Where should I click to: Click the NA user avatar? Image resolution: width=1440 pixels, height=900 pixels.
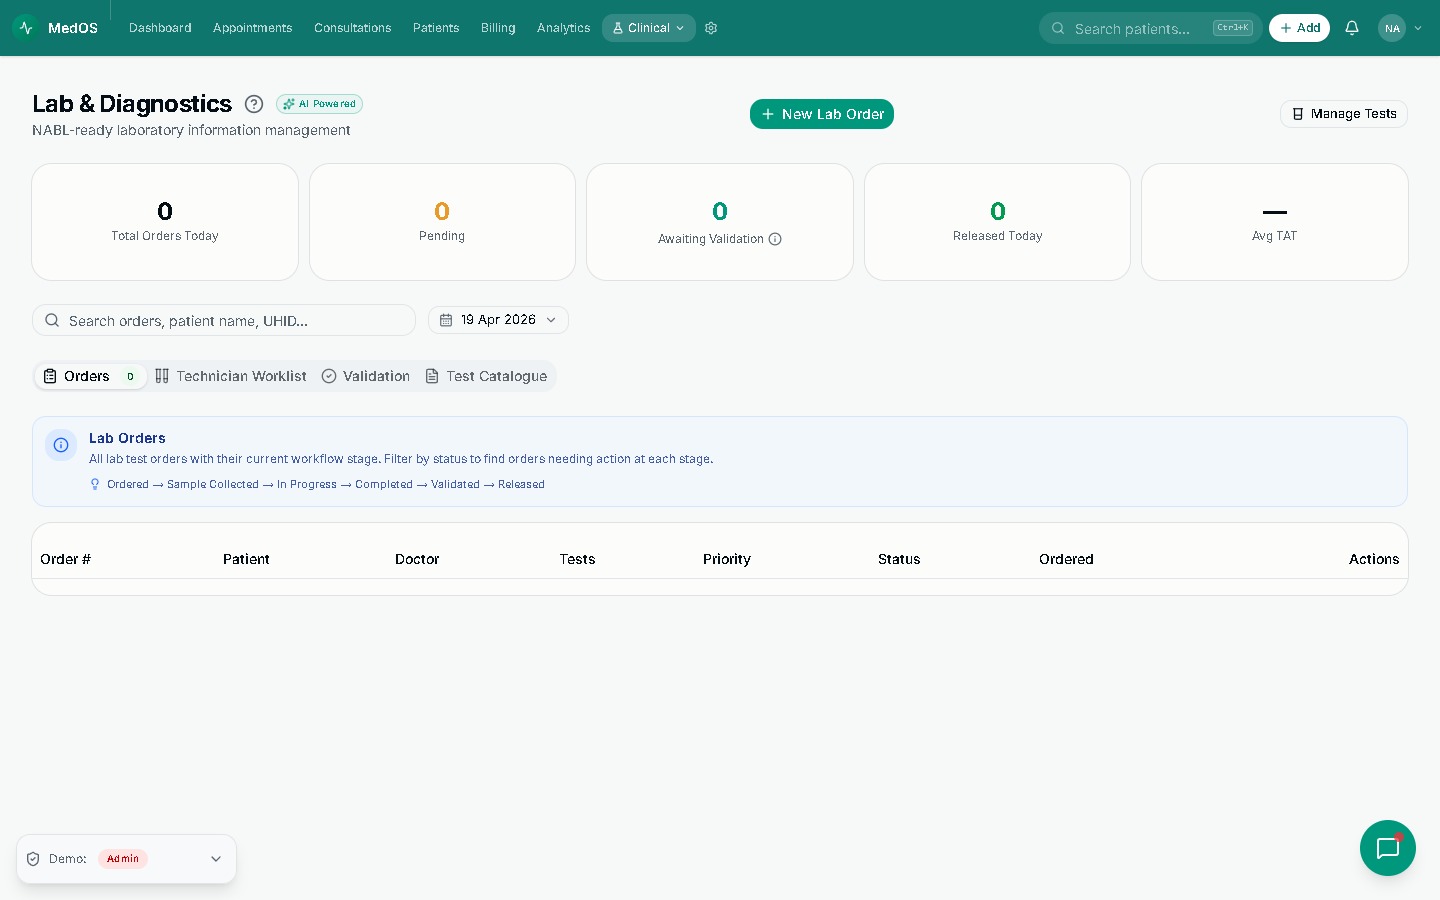click(x=1392, y=28)
